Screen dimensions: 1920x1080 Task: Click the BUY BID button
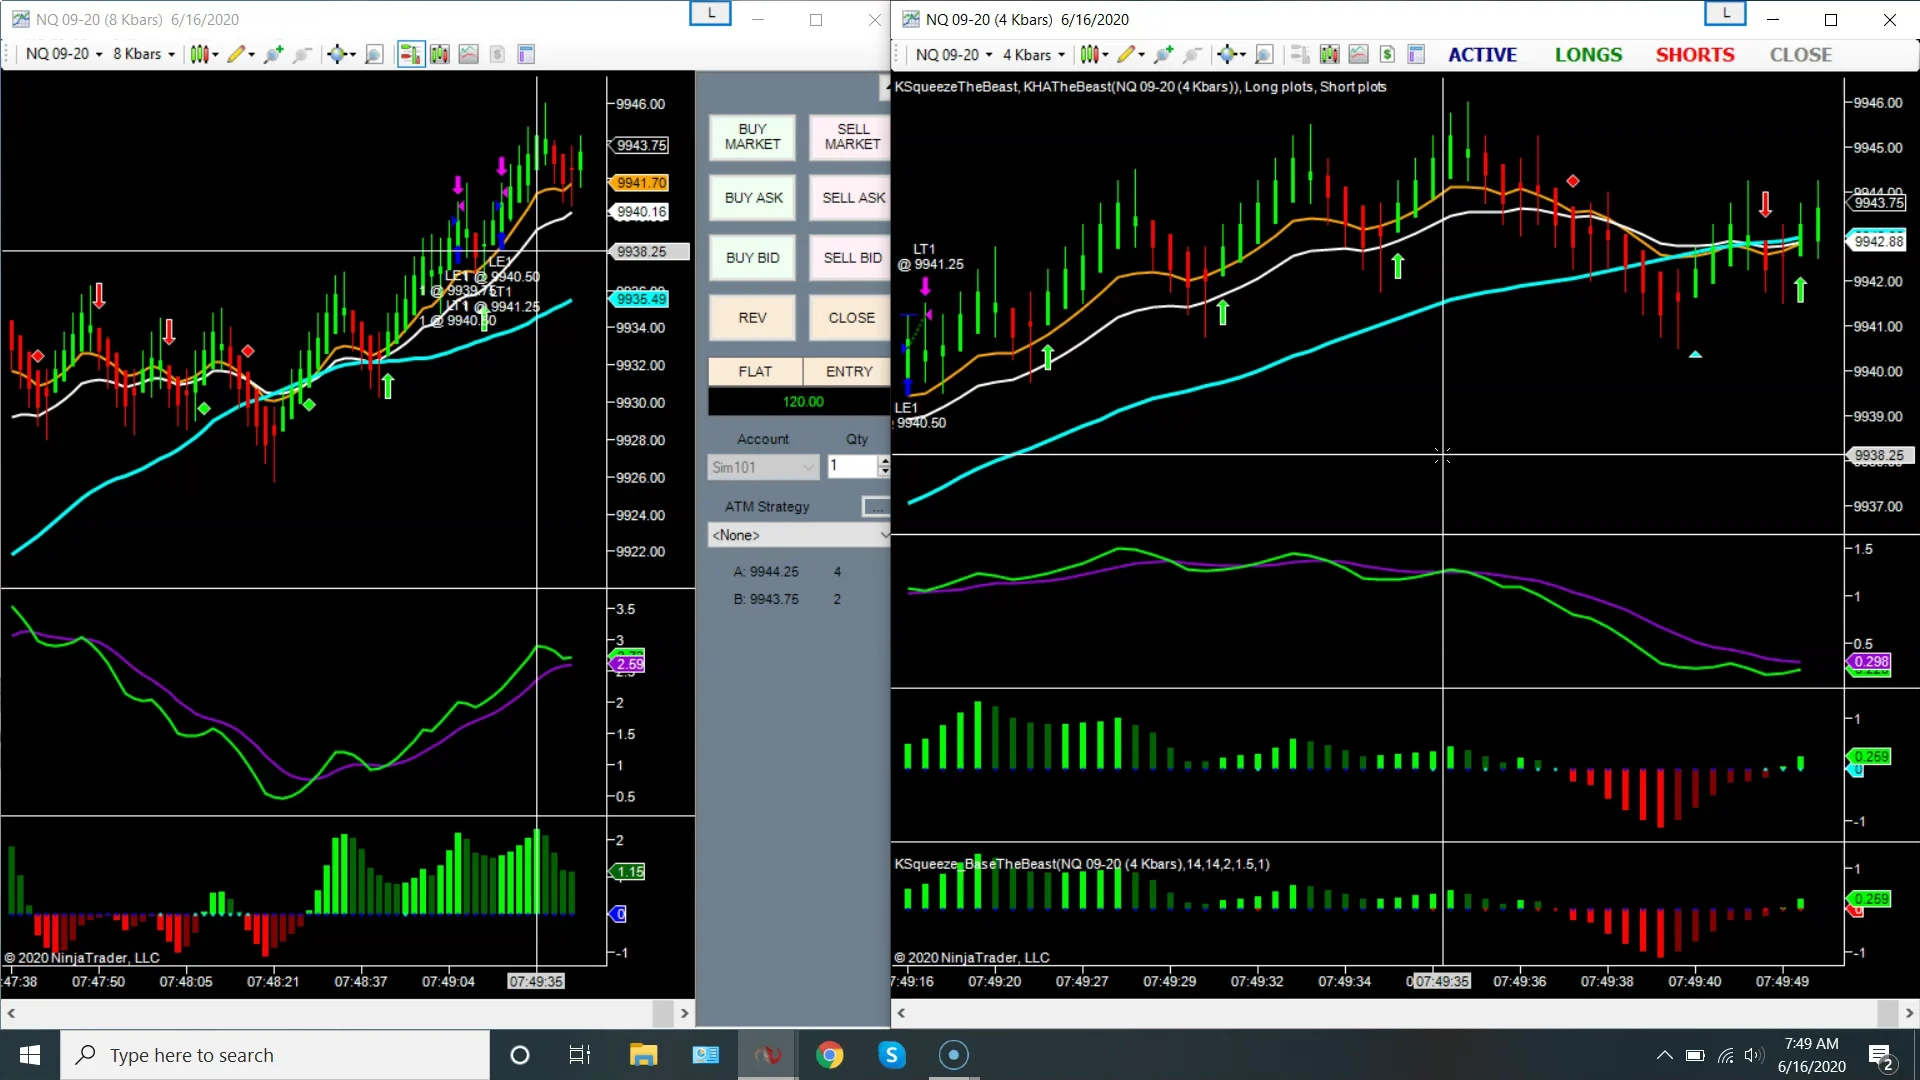tap(752, 258)
